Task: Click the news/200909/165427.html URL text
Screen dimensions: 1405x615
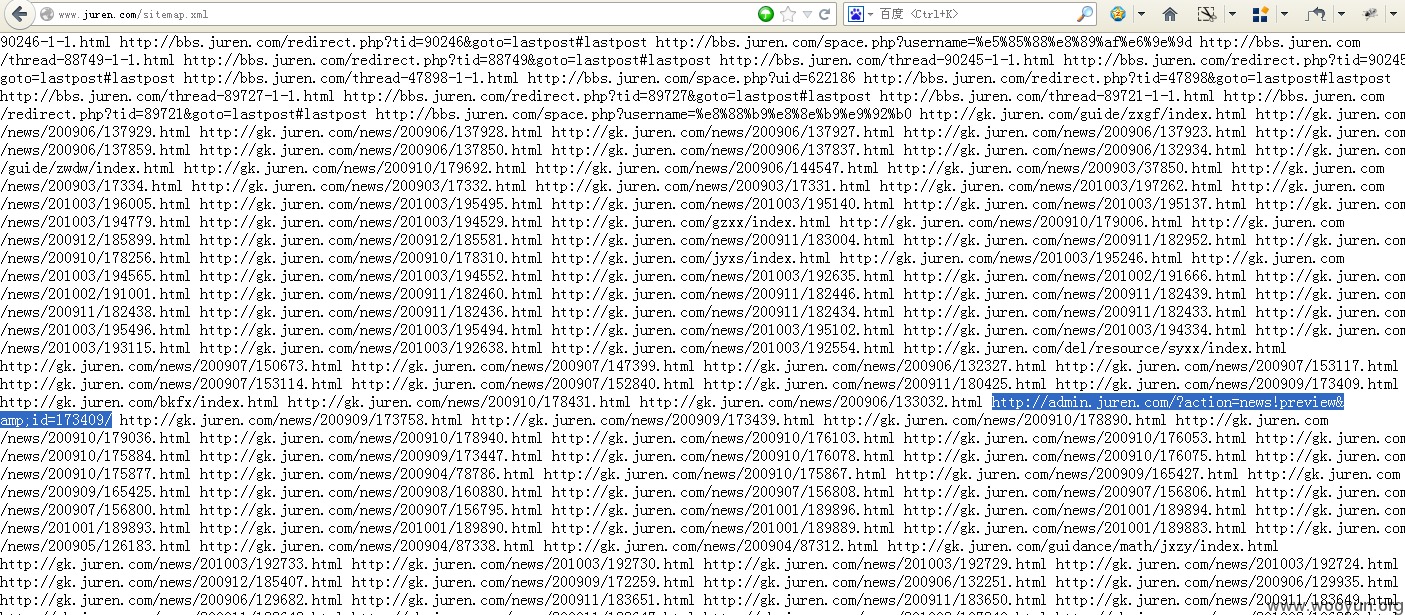Action: pos(1067,474)
